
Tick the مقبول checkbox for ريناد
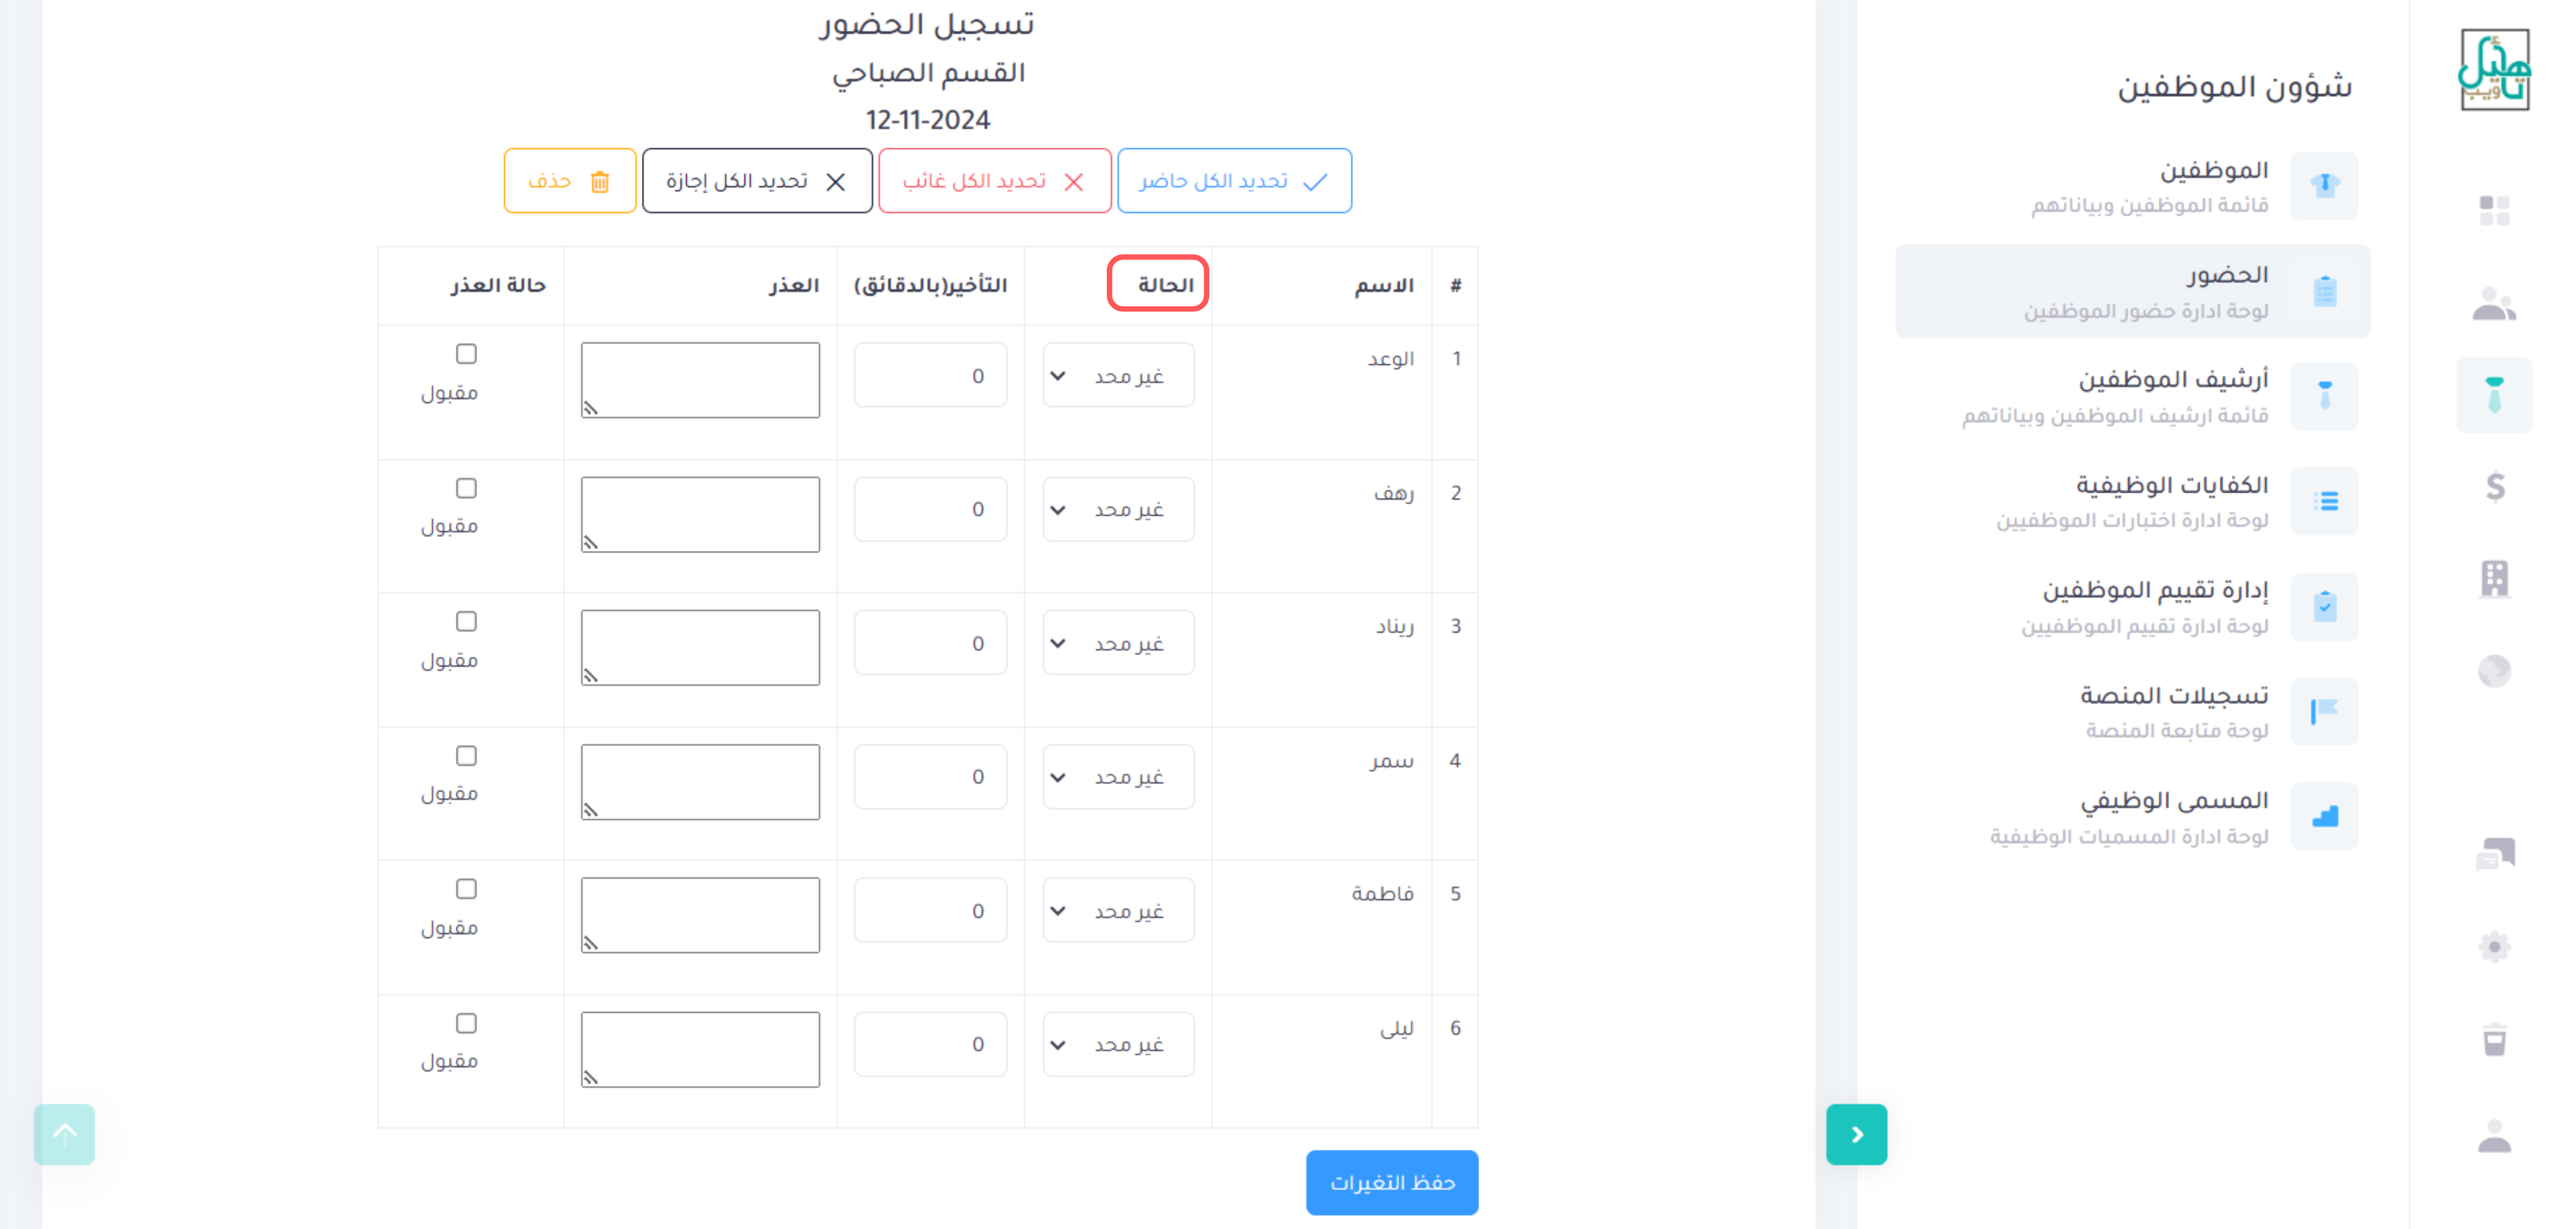466,621
